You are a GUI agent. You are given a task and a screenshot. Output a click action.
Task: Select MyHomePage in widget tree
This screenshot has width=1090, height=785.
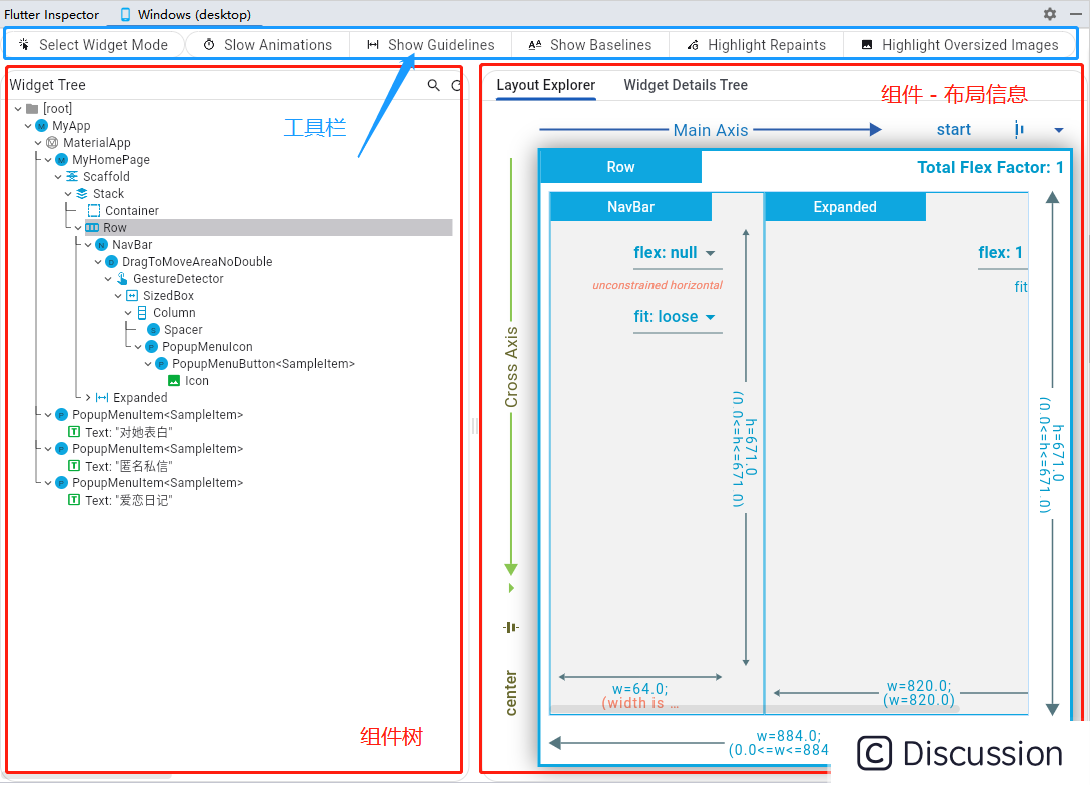pos(111,160)
